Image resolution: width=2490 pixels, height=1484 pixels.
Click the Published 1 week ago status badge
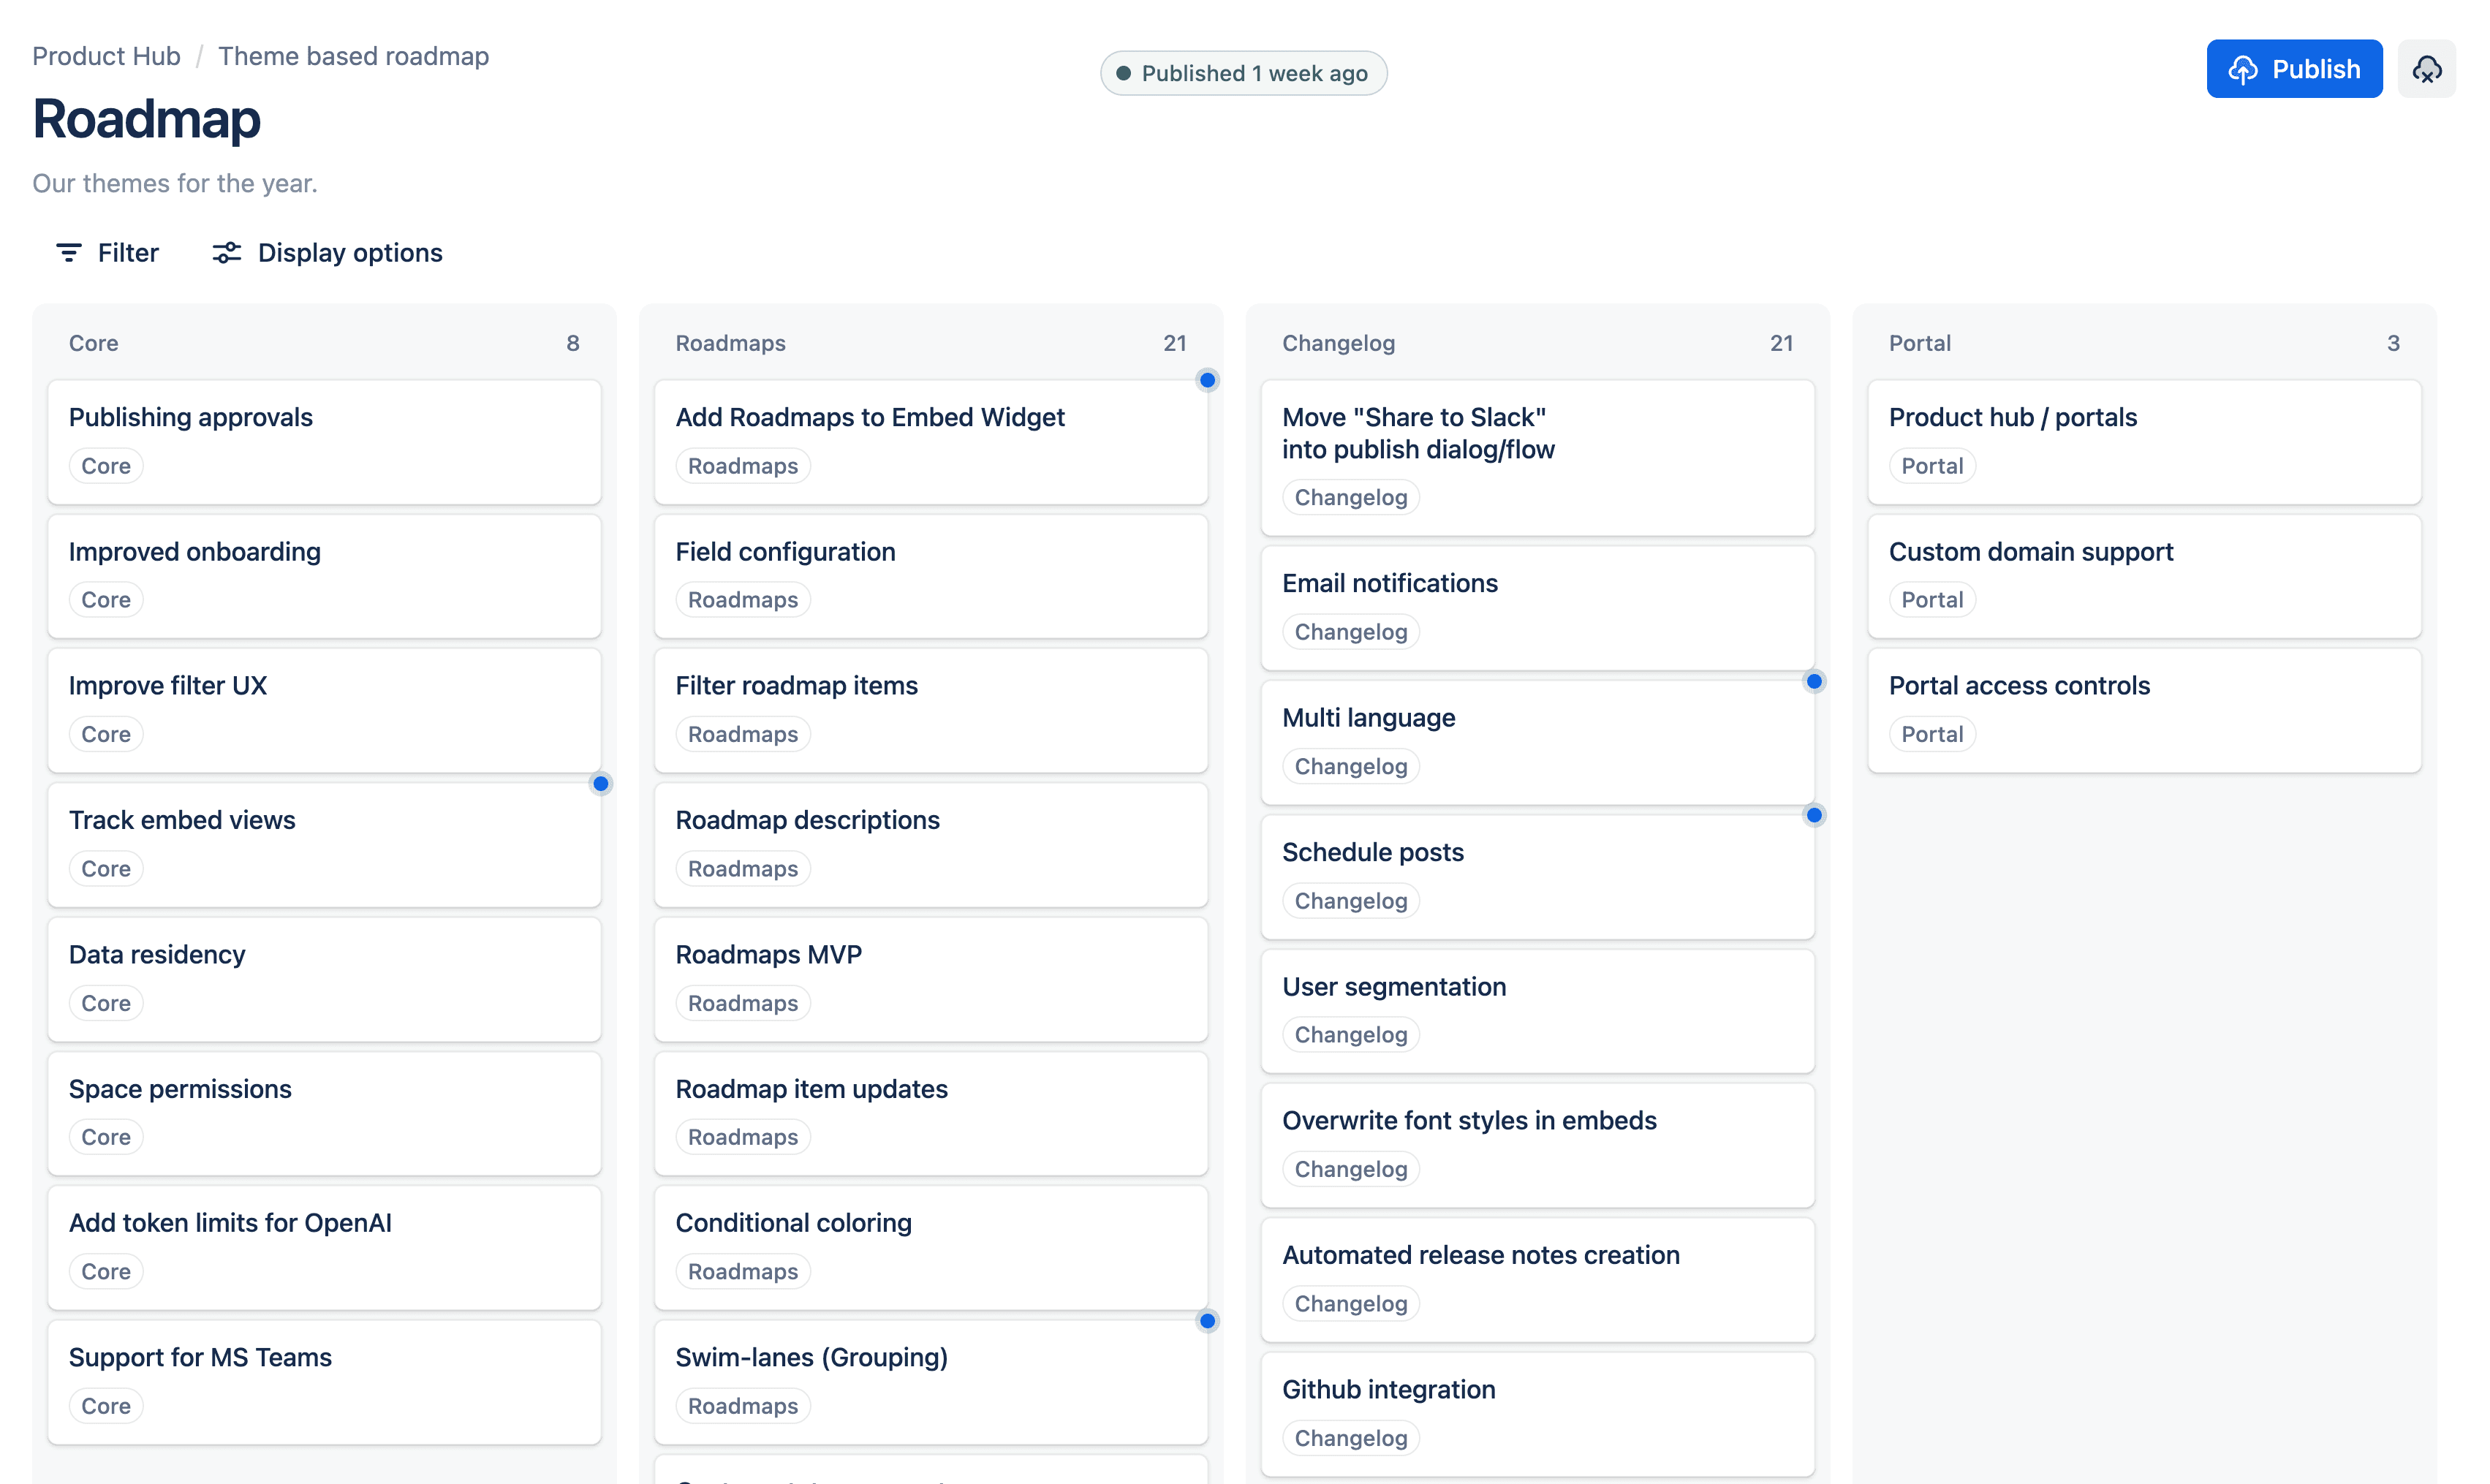[1243, 73]
